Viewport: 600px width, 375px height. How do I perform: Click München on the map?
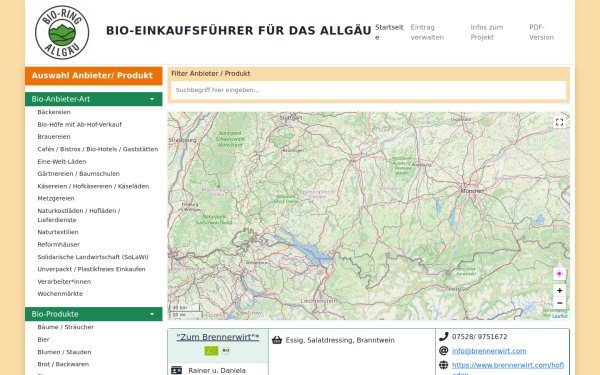click(473, 191)
